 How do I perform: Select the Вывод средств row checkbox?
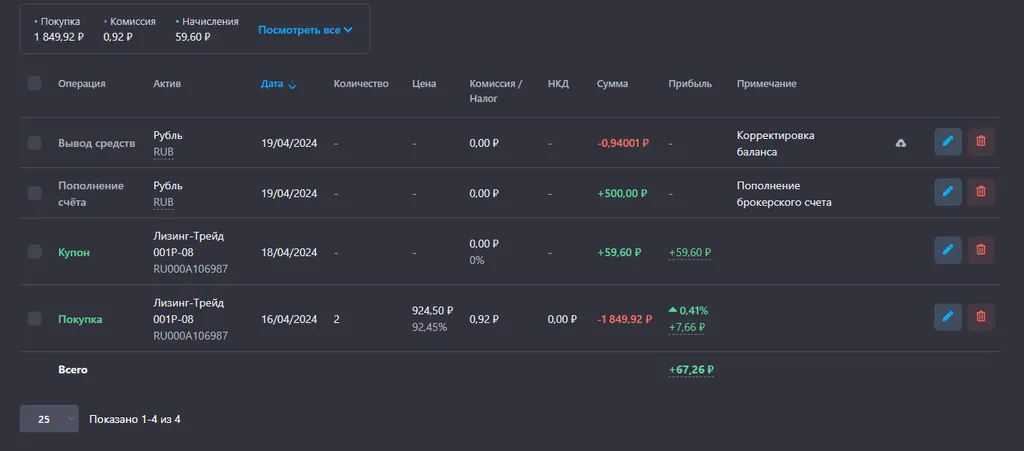[35, 143]
